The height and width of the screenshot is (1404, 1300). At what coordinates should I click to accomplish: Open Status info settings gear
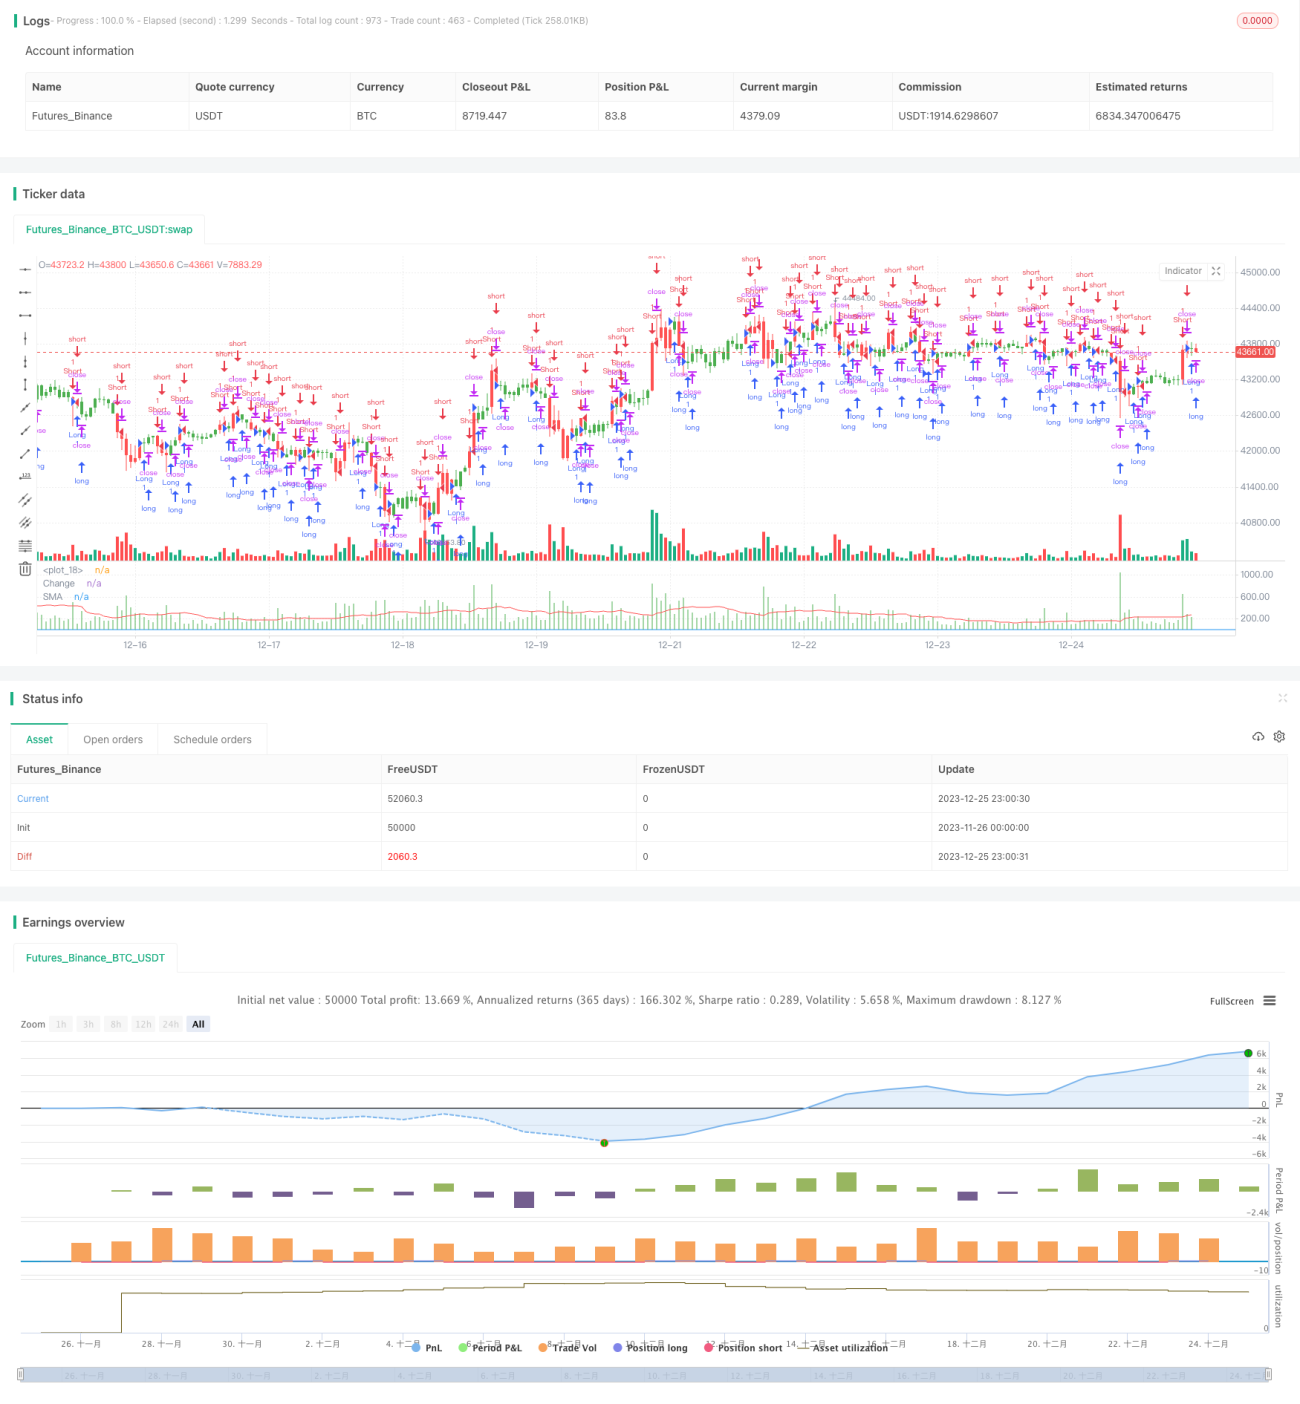(1279, 737)
